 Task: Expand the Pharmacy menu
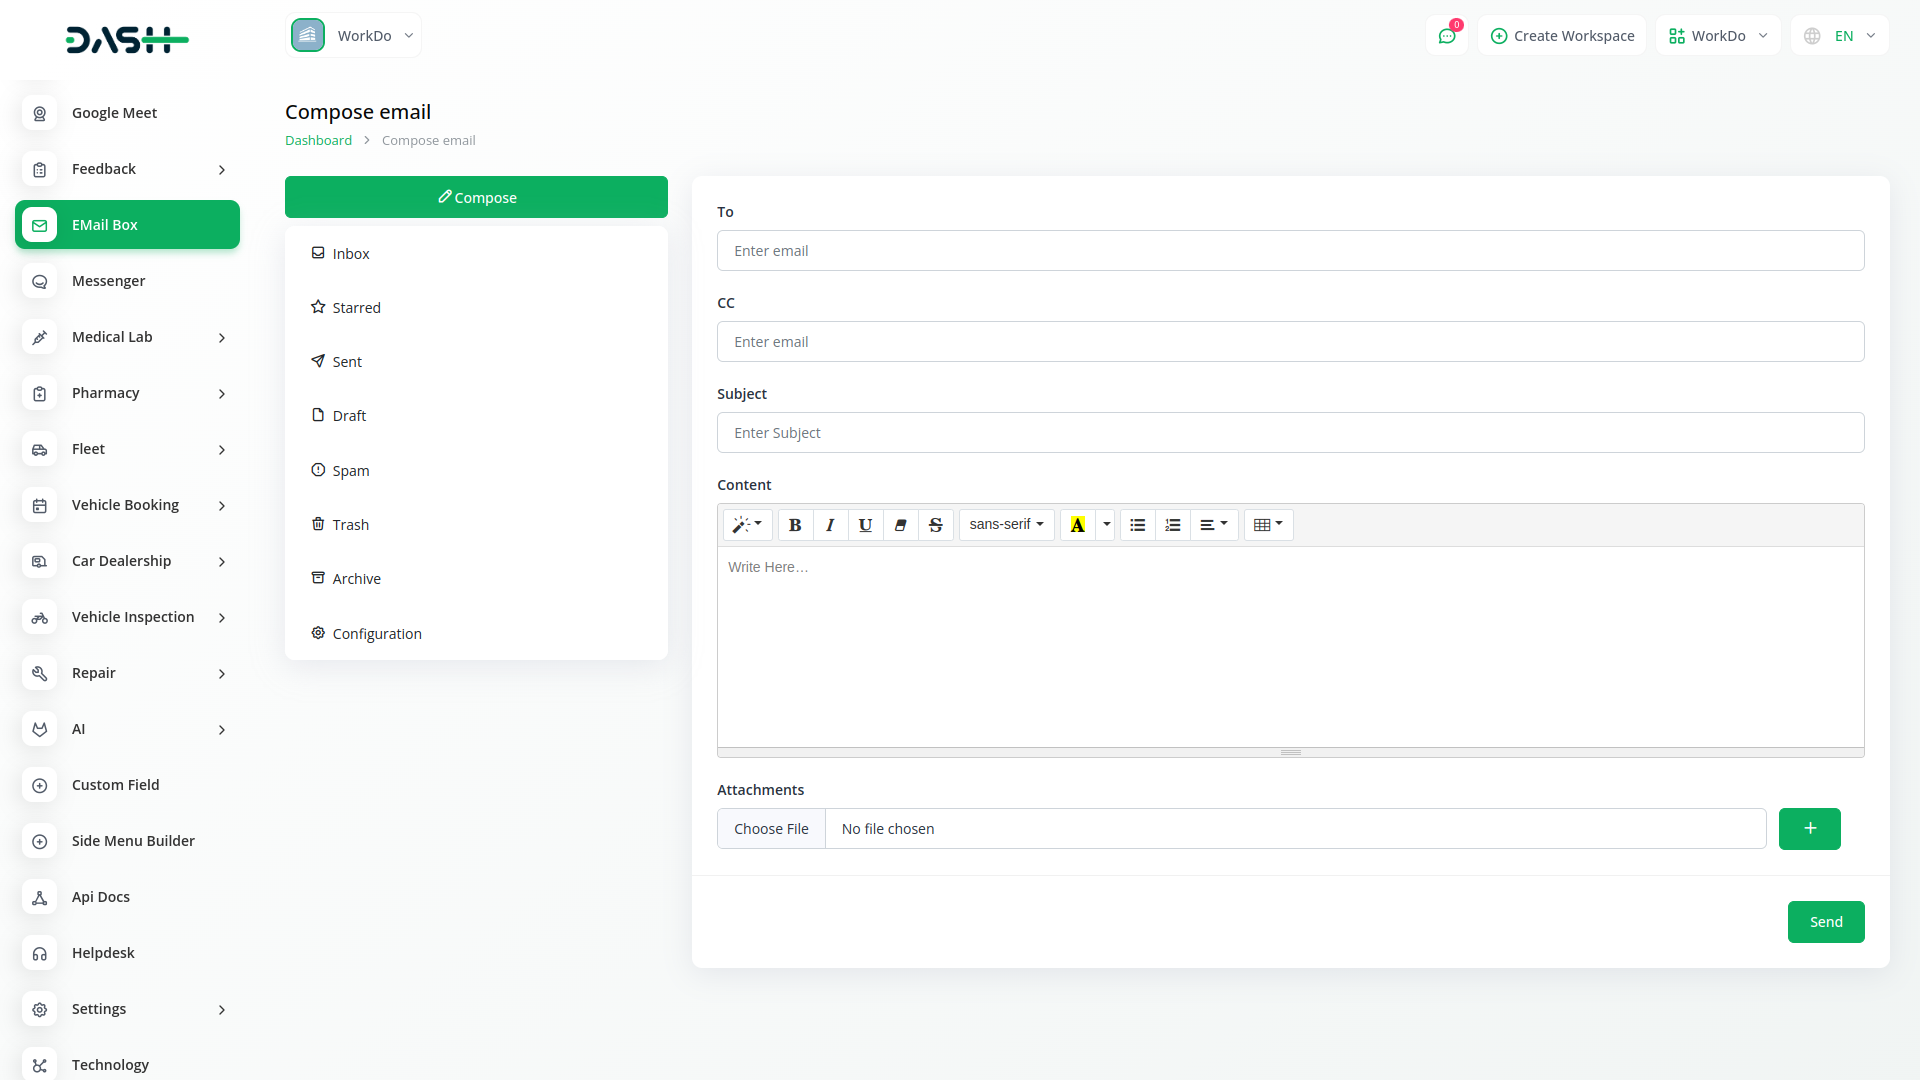click(x=127, y=393)
